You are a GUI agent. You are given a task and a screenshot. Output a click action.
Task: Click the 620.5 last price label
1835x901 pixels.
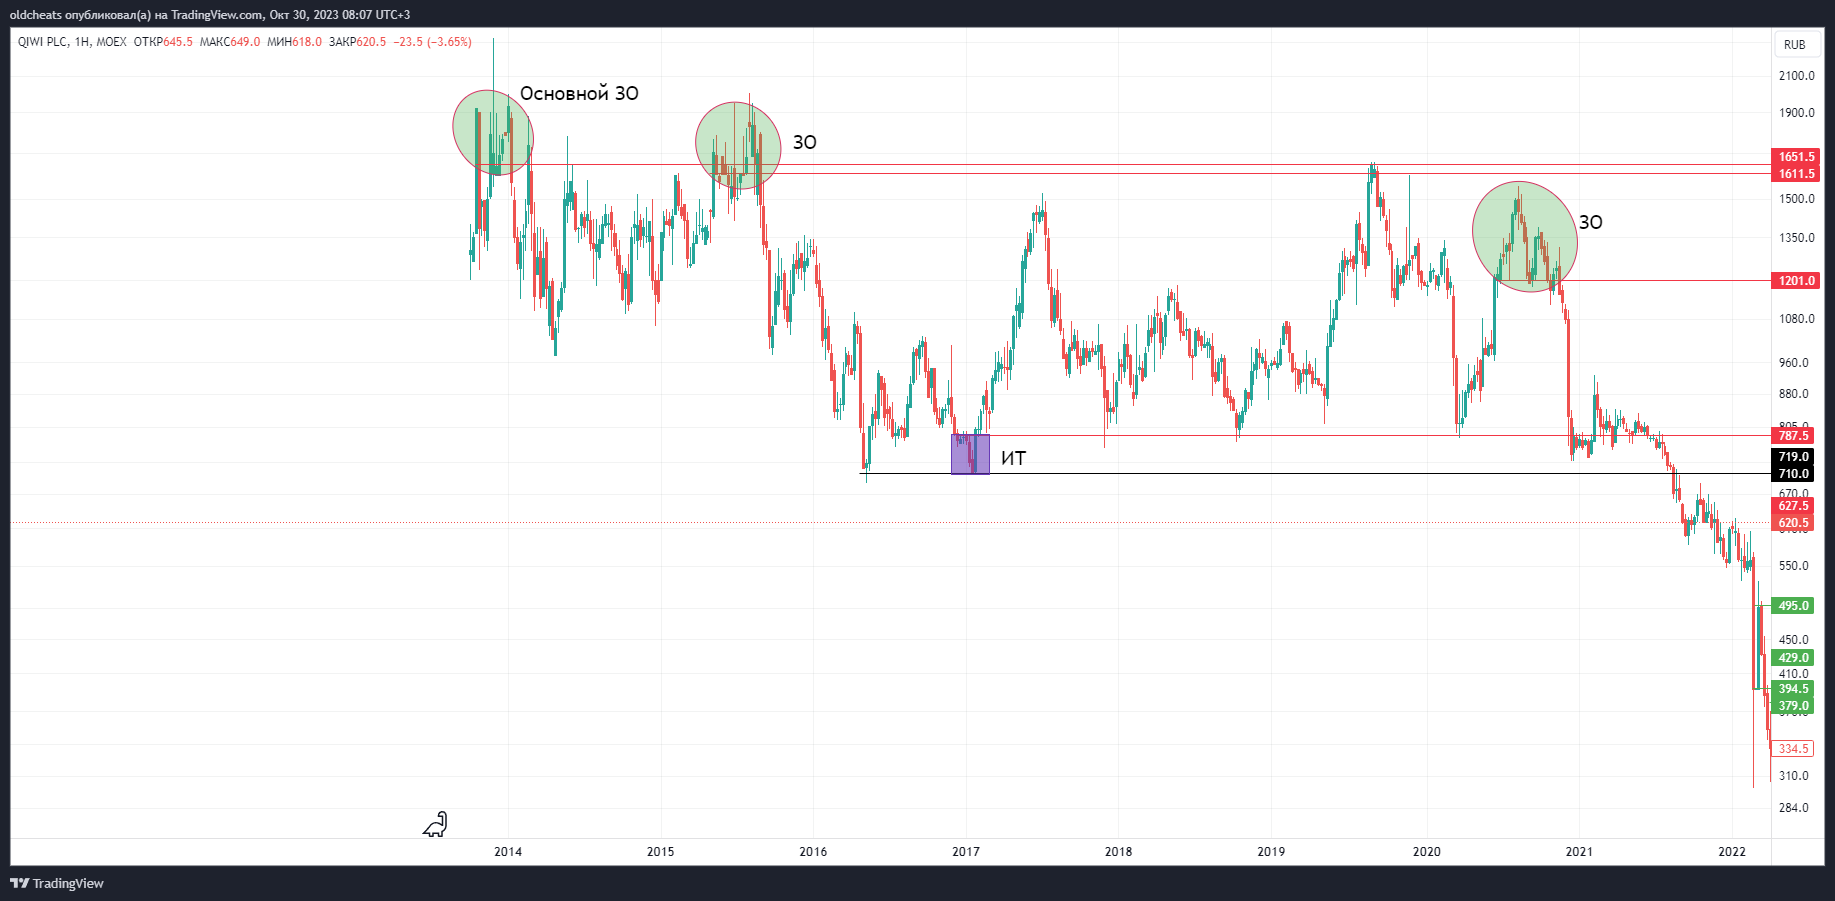click(x=1793, y=523)
